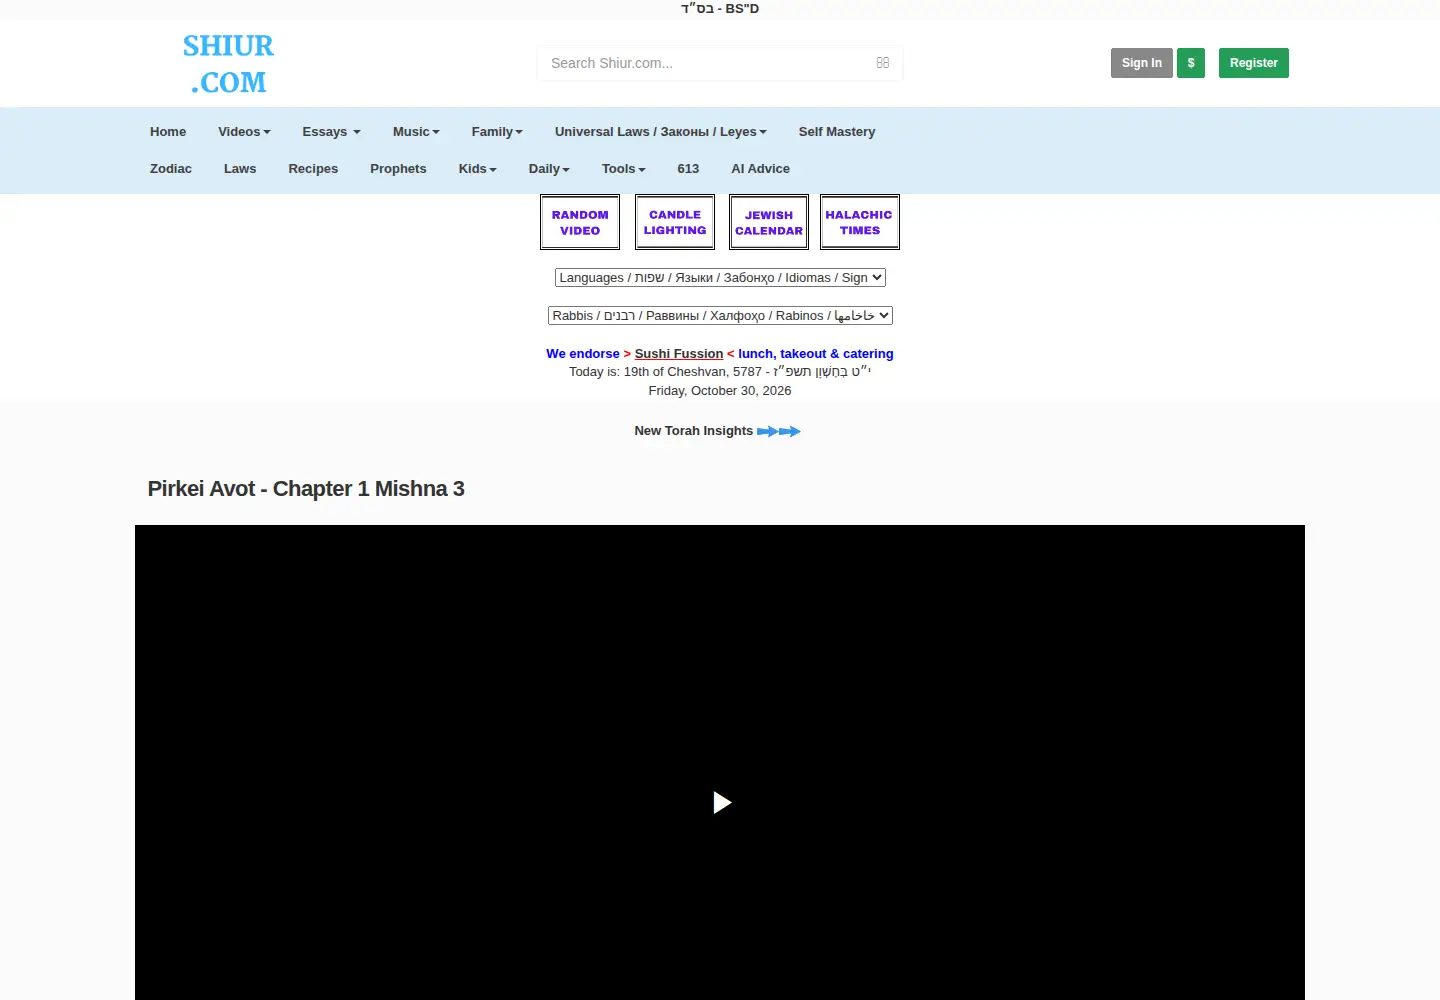Click the blue arrows next to New Torah Insights

click(x=779, y=431)
